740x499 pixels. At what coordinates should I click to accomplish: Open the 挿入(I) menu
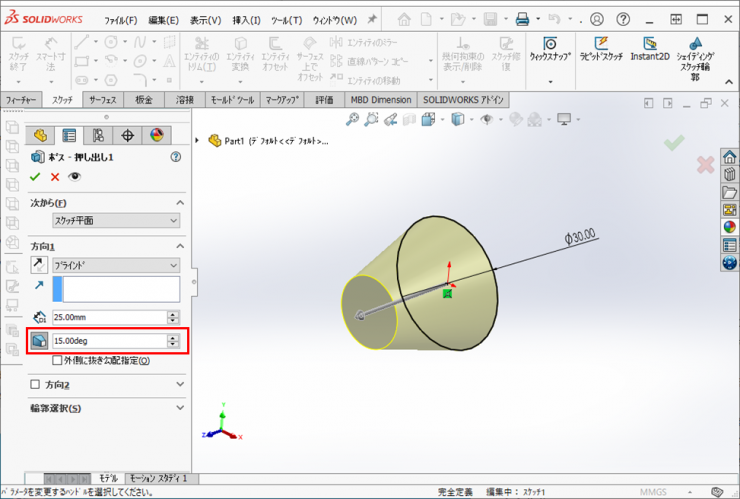246,20
